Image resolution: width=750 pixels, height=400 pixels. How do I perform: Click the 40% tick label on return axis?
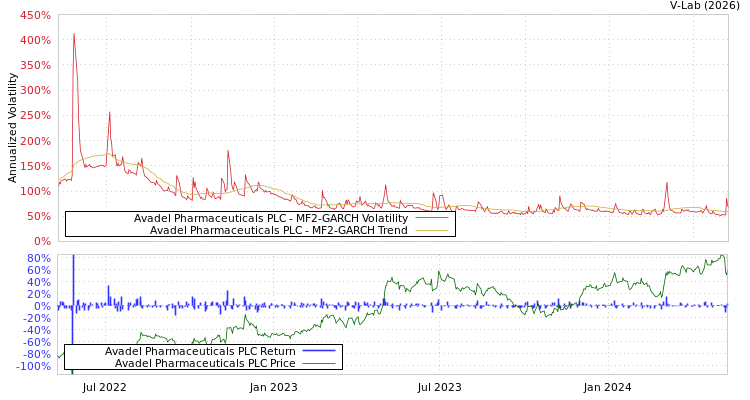click(x=38, y=282)
